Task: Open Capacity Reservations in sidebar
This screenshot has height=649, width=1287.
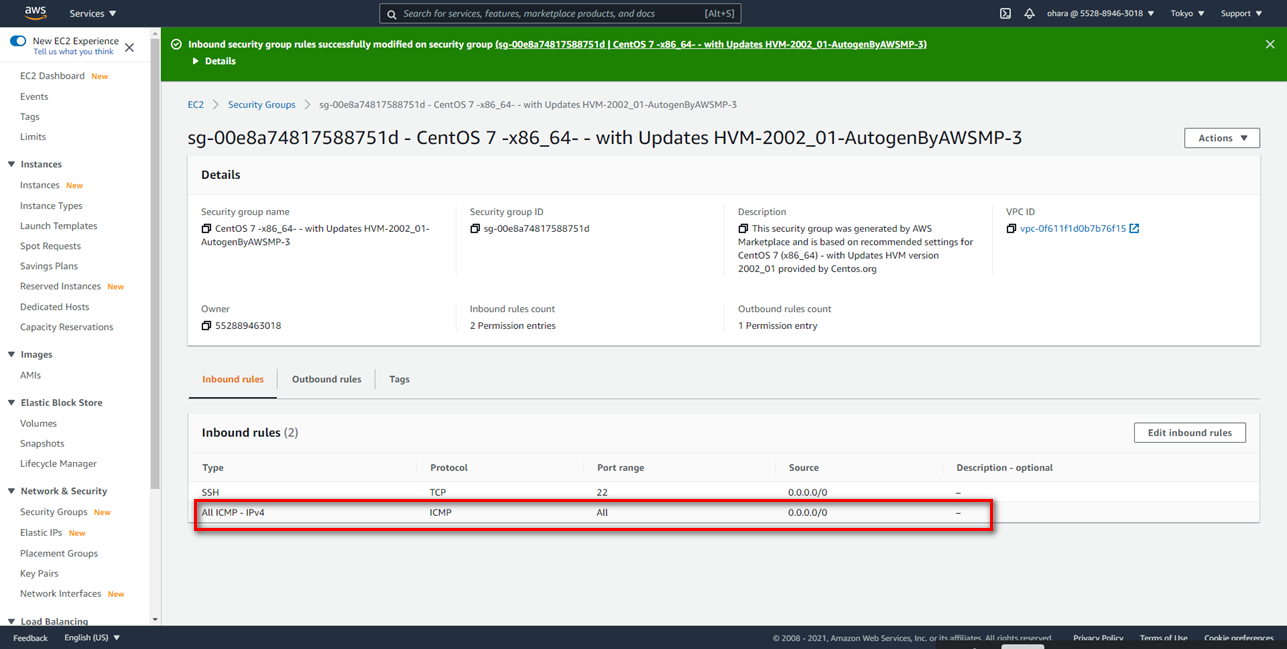Action: pyautogui.click(x=67, y=327)
